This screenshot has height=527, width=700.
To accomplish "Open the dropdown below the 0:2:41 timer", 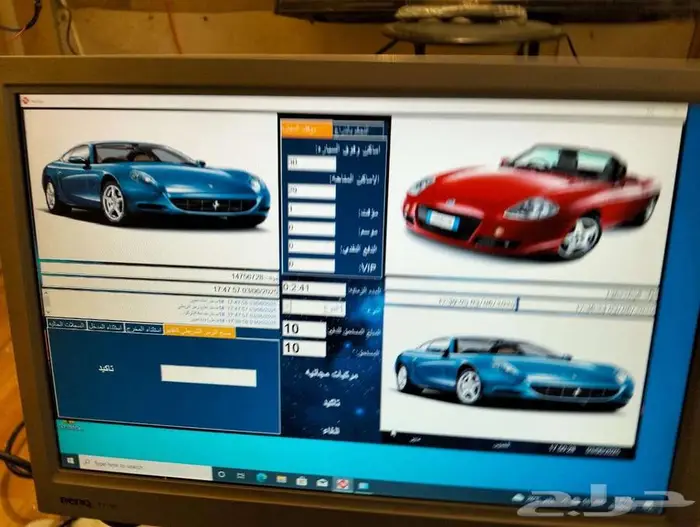I will [x=314, y=307].
